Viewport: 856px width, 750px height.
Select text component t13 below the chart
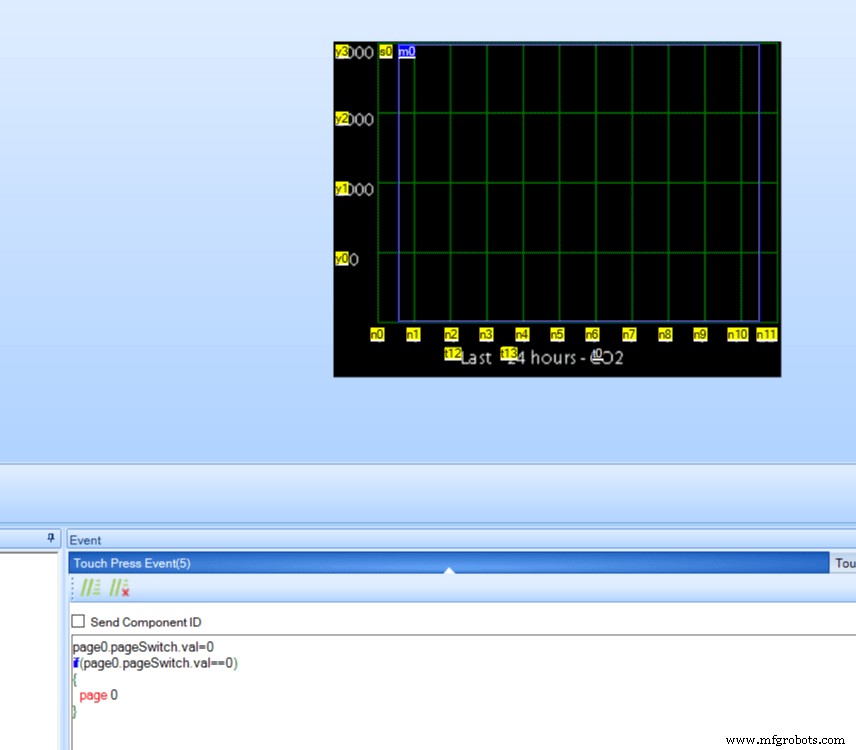pos(509,352)
